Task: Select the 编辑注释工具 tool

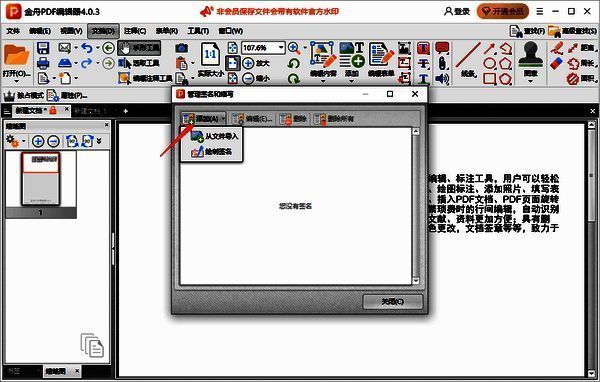Action: [145, 78]
